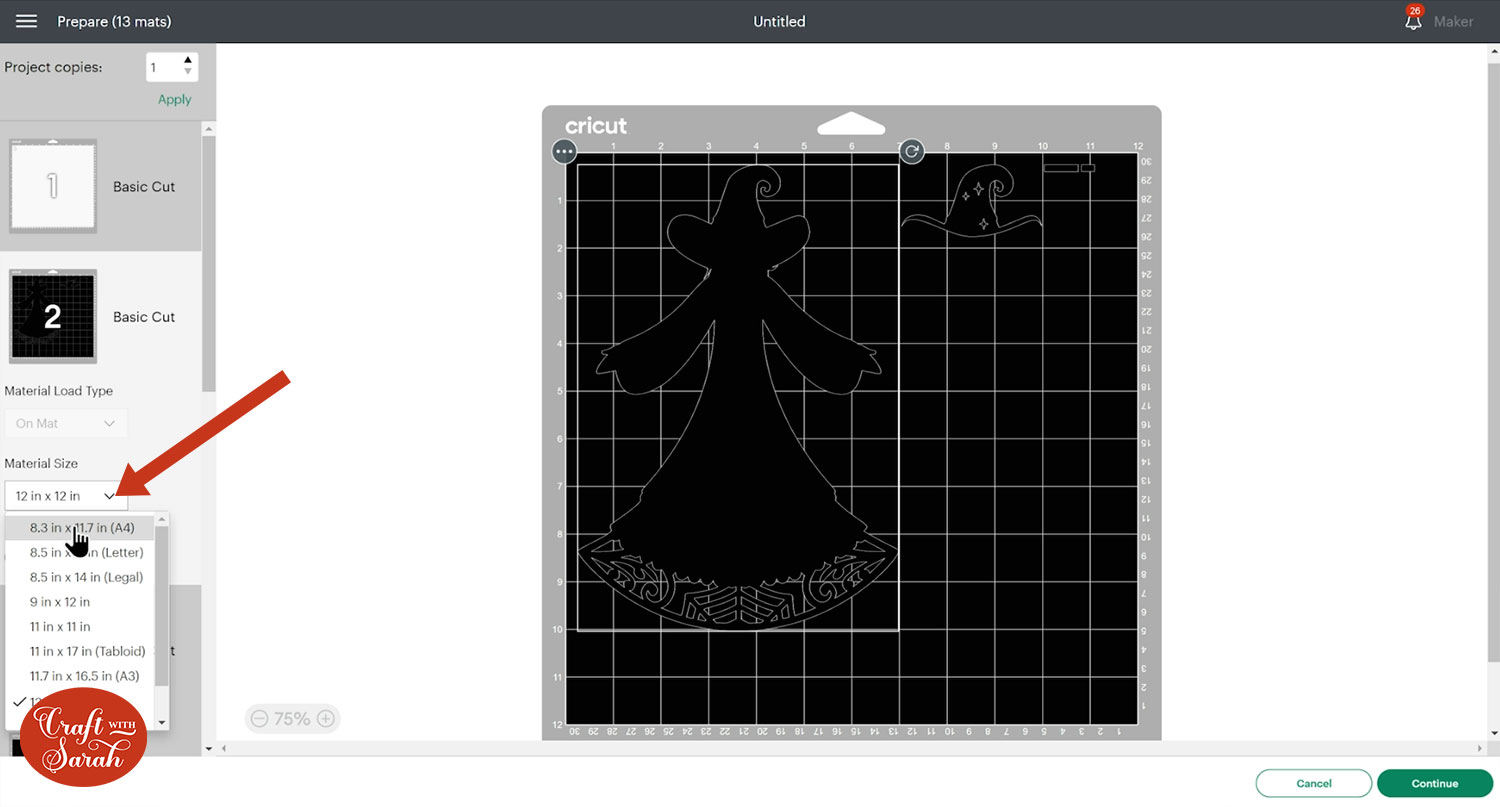Choose 8.3 in x 11.7 in (A4)

pos(82,528)
